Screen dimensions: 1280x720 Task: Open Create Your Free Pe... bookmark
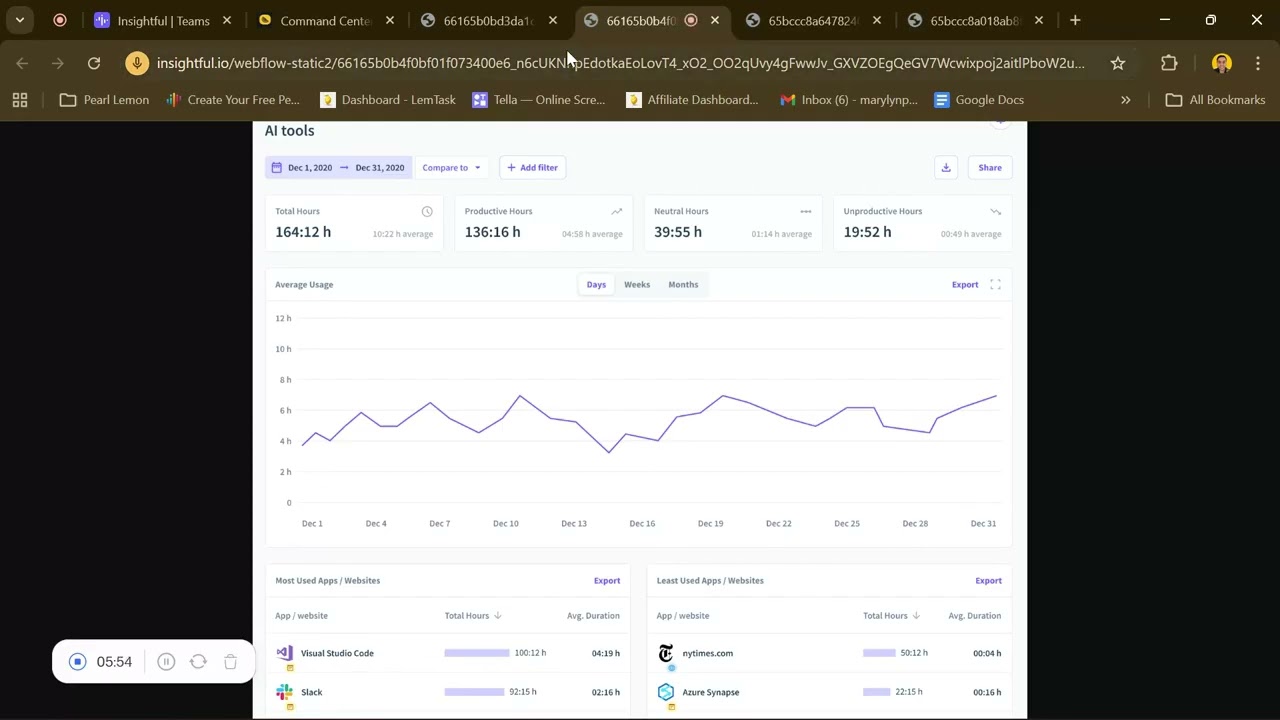tap(232, 100)
